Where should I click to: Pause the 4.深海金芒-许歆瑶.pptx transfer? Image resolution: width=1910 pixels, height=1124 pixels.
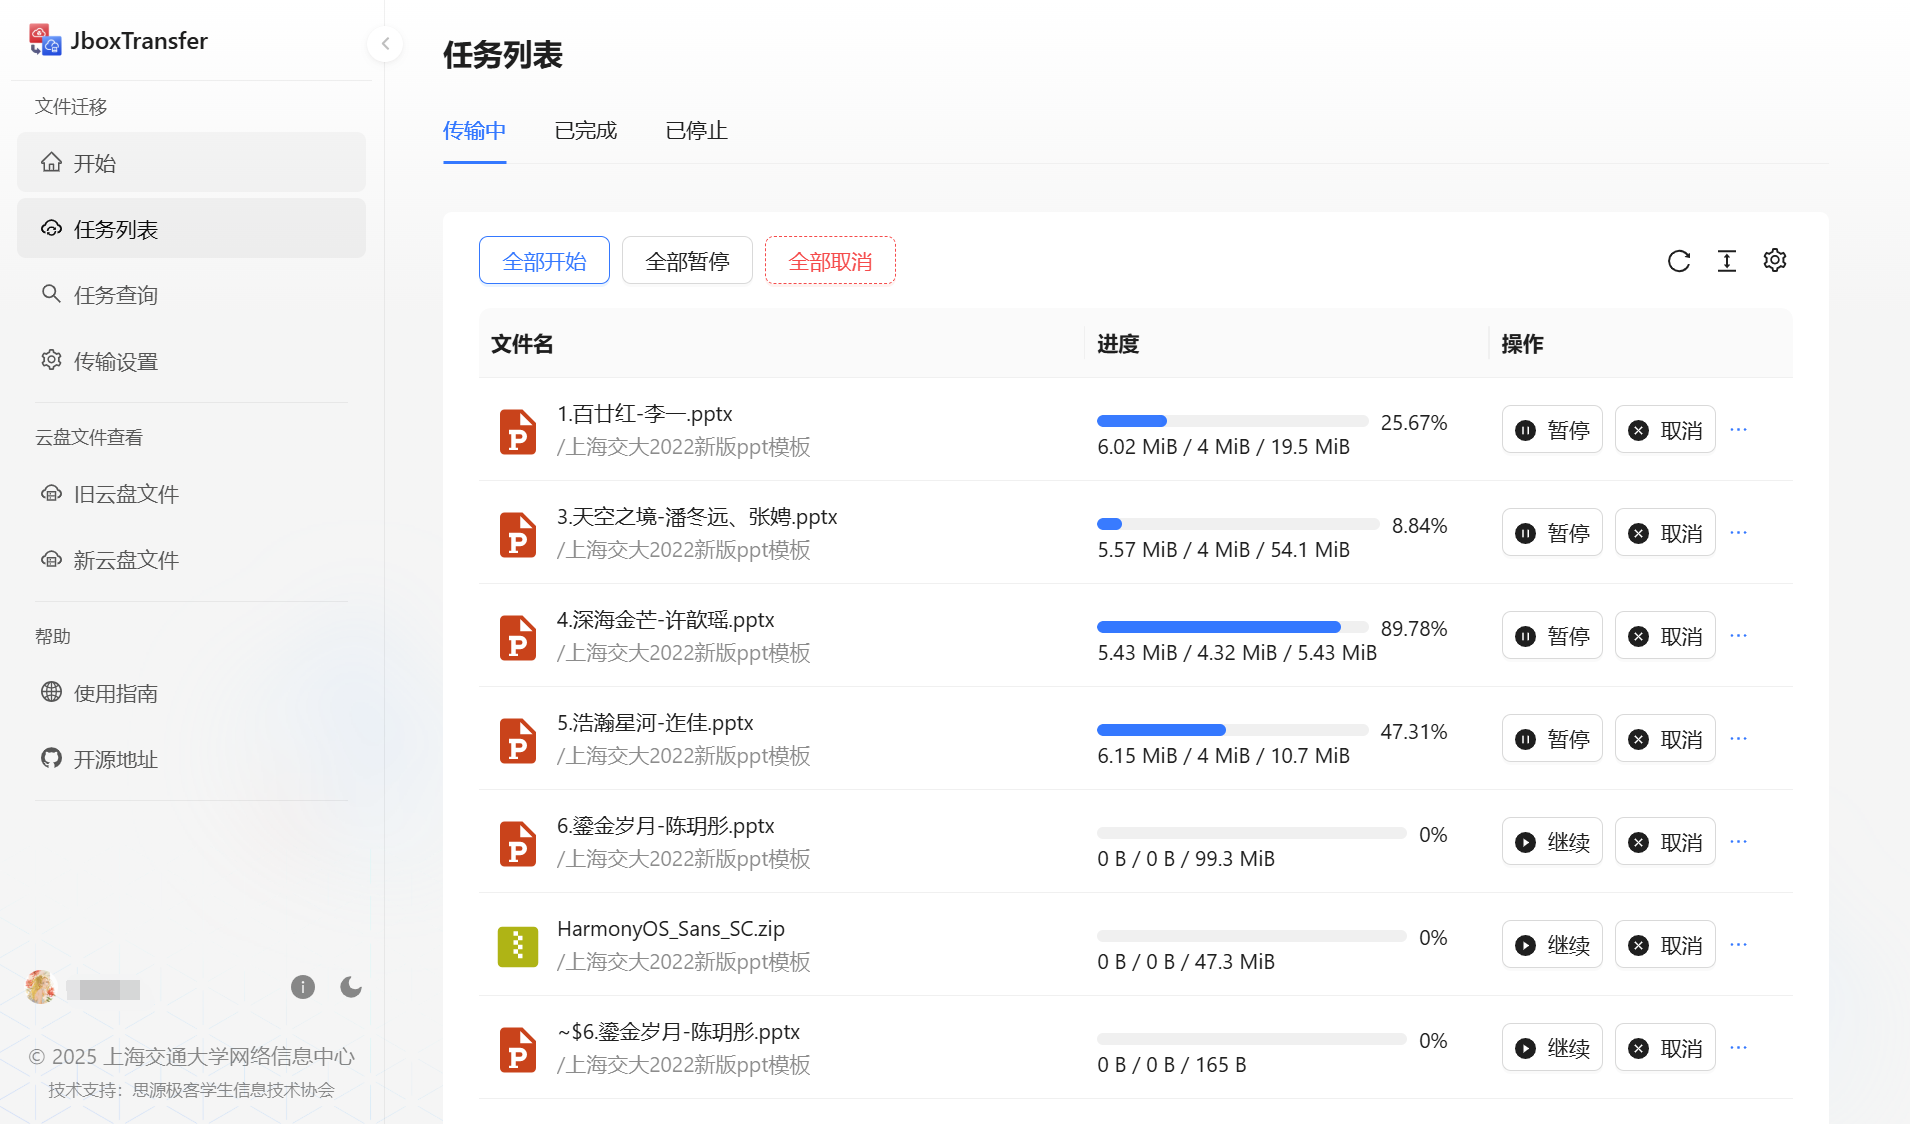[x=1552, y=636]
